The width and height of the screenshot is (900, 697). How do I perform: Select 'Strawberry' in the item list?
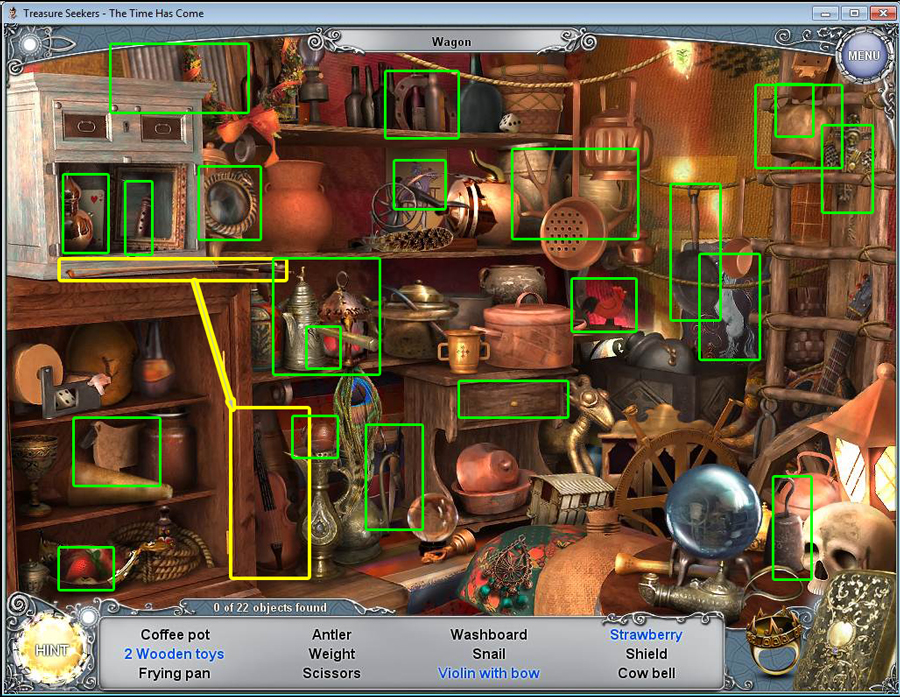coord(646,634)
